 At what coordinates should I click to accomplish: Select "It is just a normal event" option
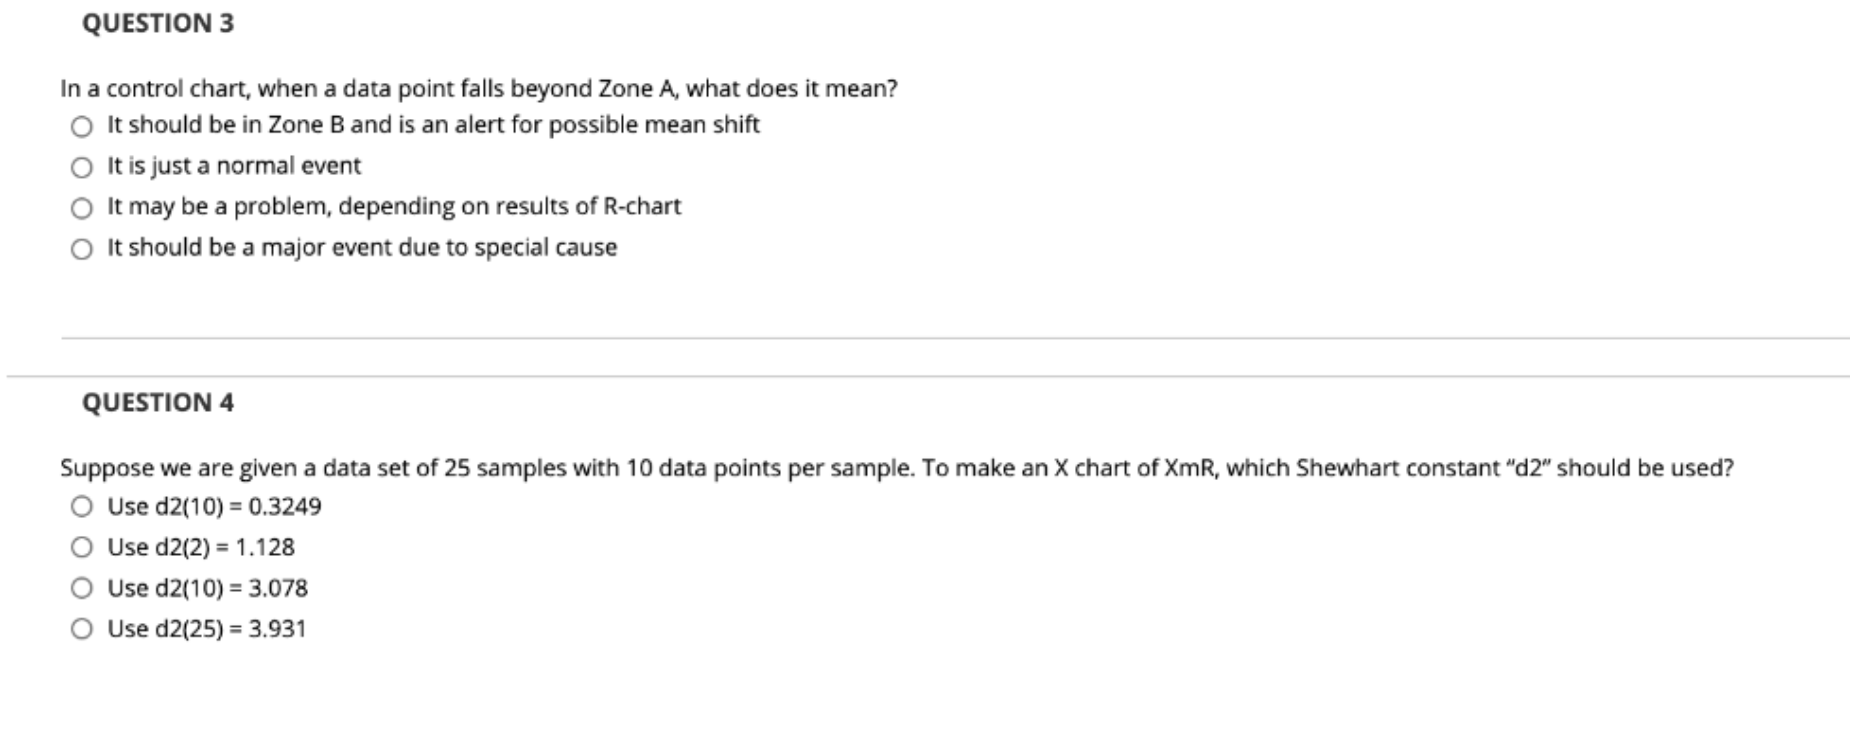click(x=83, y=165)
